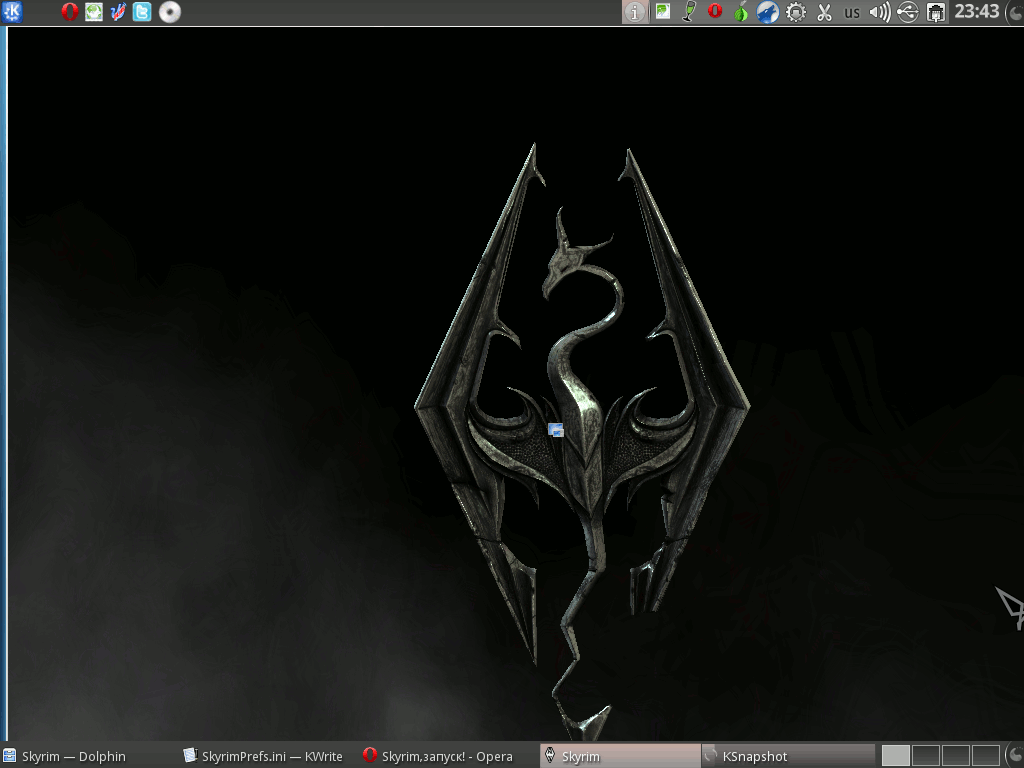The width and height of the screenshot is (1024, 768).
Task: Open the KDE Kickoff application launcher
Action: point(12,12)
